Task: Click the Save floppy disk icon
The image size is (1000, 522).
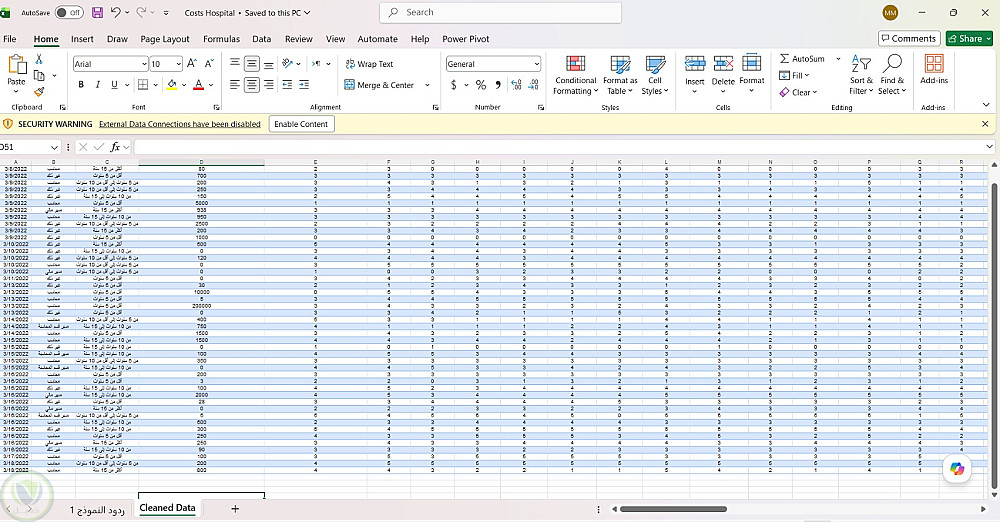Action: (97, 12)
